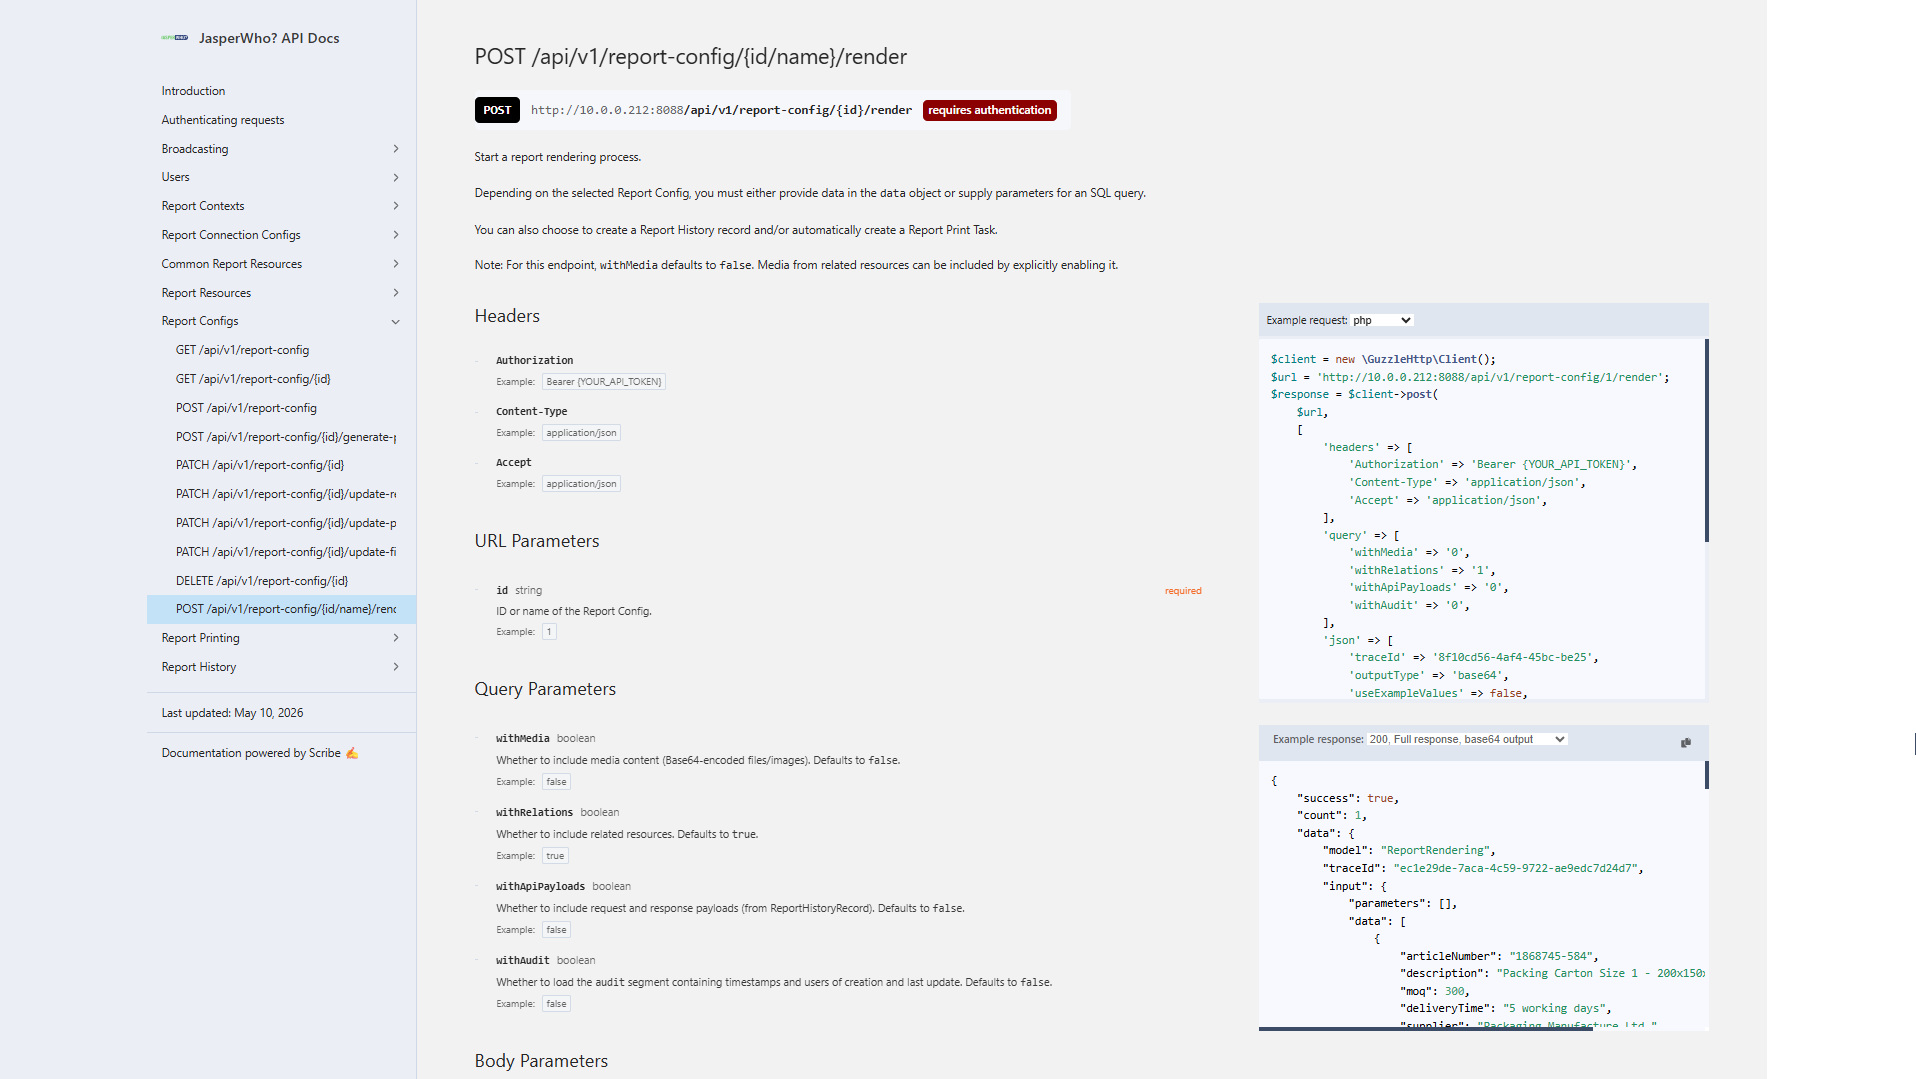This screenshot has height=1079, width=1916.
Task: Expand the Report History chevron
Action: 396,667
